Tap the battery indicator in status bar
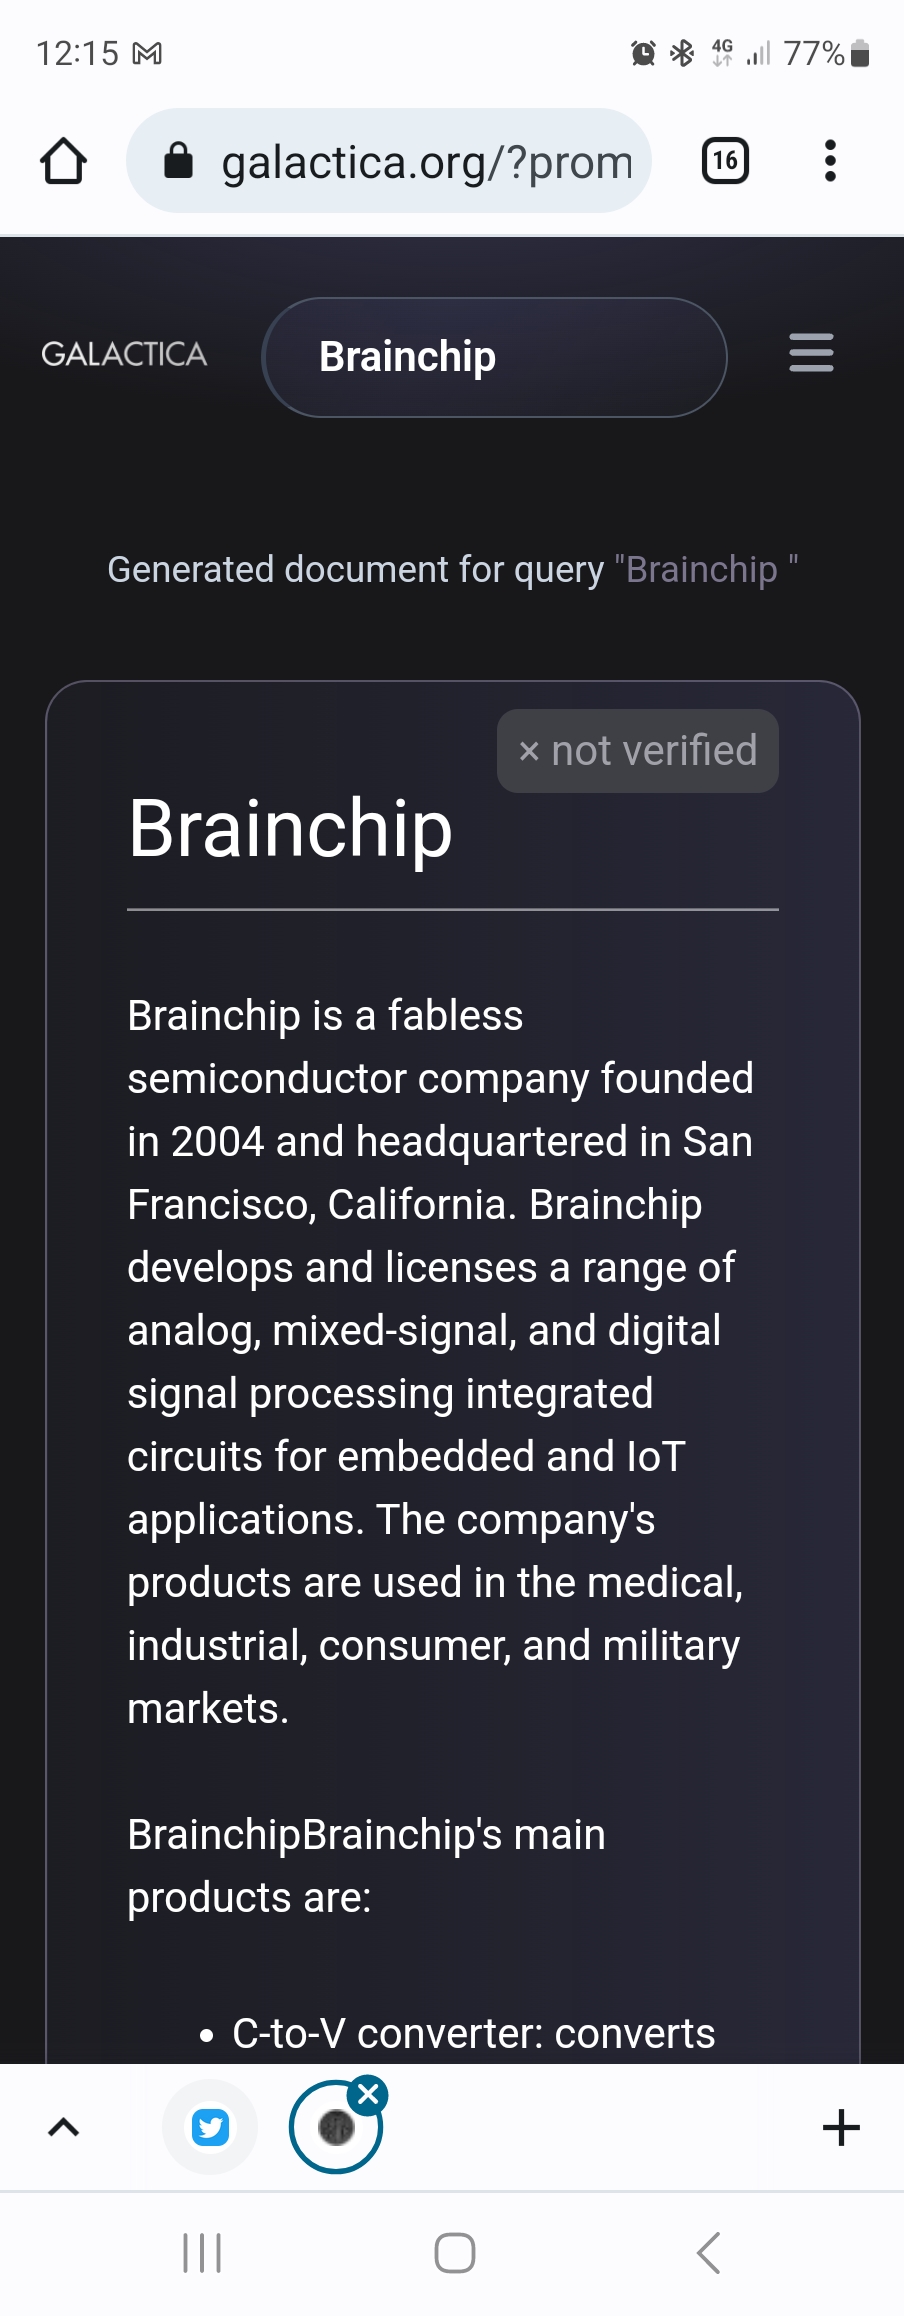This screenshot has height=2316, width=904. click(x=859, y=54)
